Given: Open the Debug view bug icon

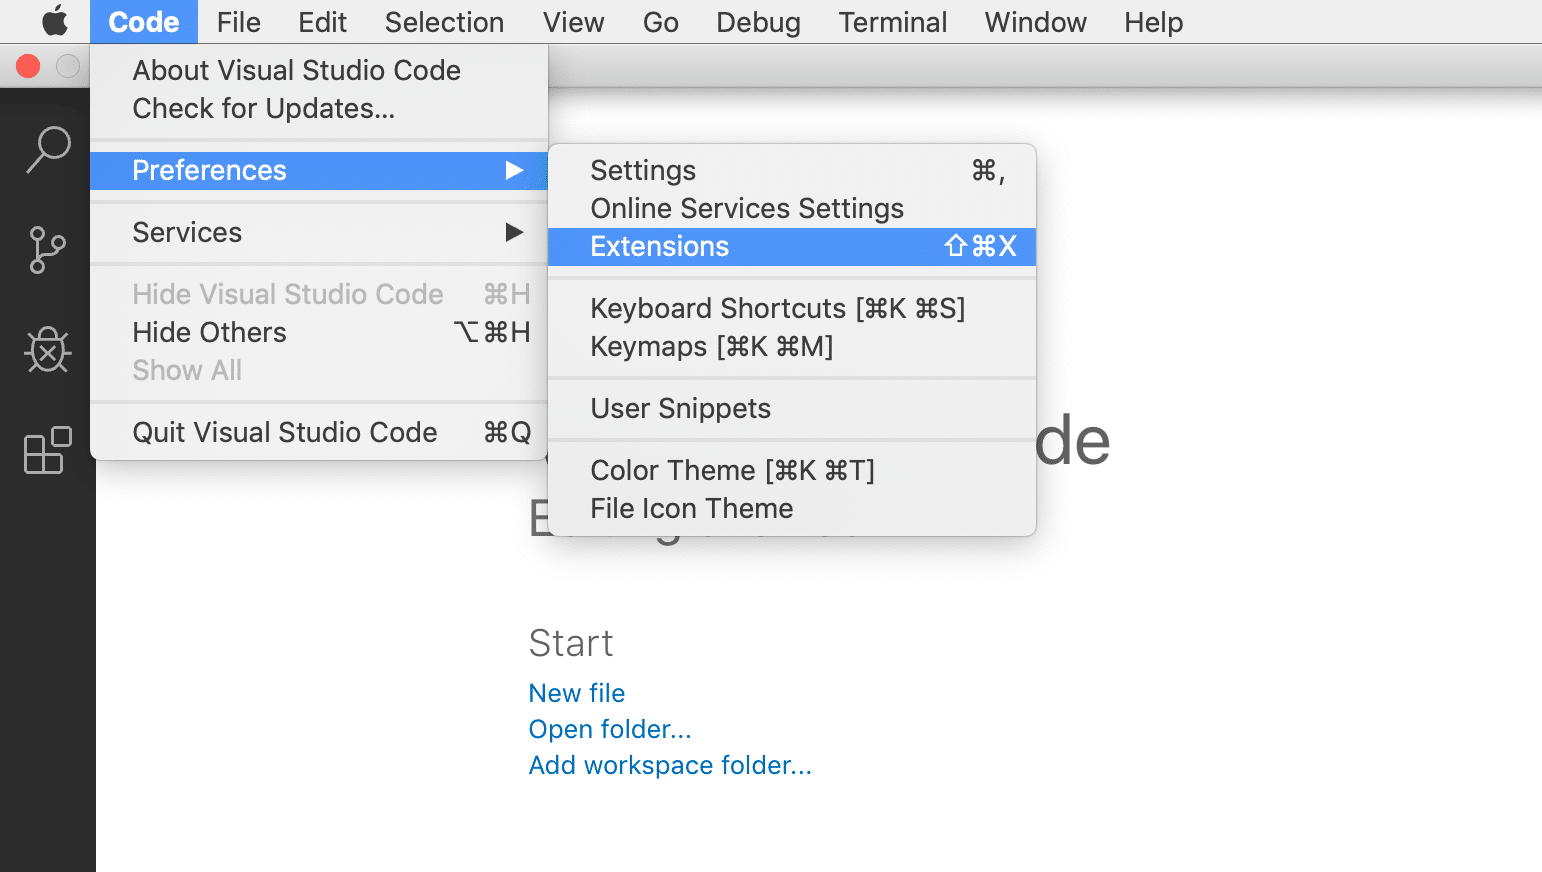Looking at the screenshot, I should pos(47,350).
